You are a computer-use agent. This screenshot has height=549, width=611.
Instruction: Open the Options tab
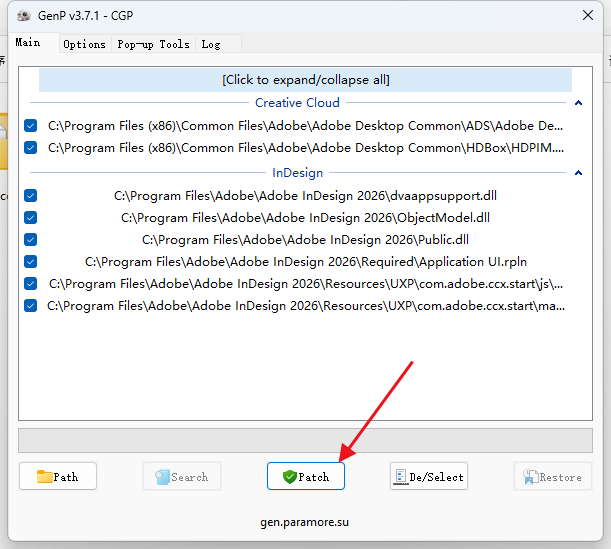click(x=85, y=44)
